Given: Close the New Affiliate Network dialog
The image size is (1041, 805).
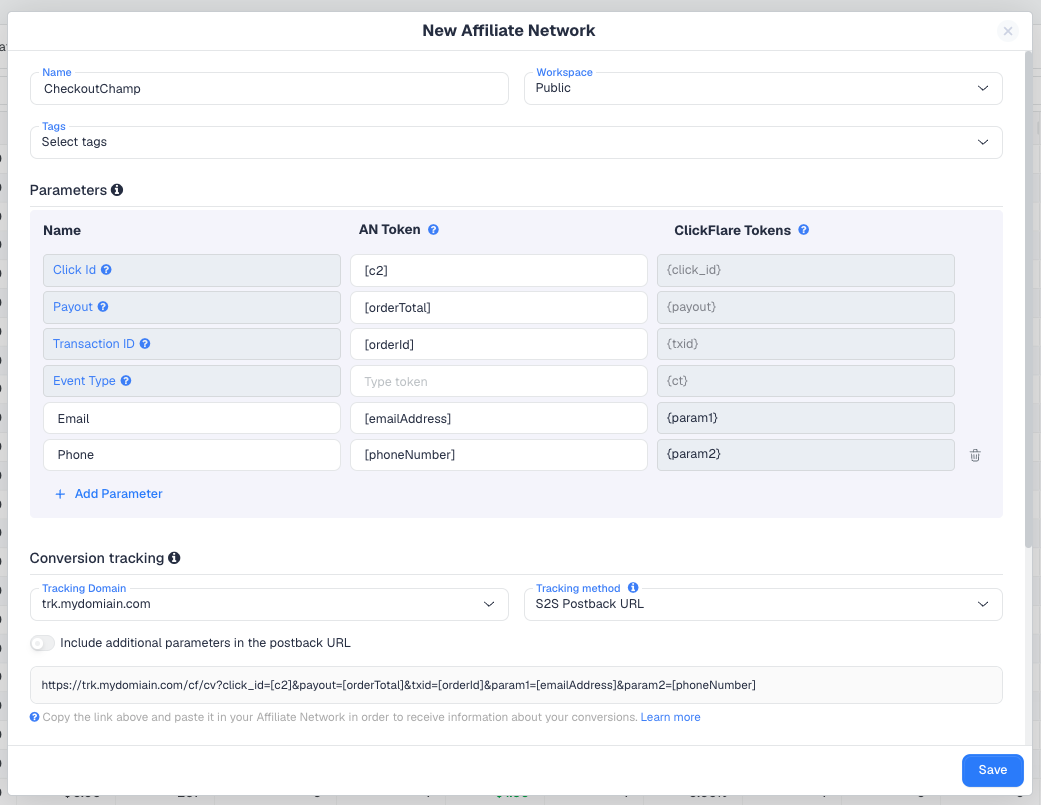Looking at the screenshot, I should point(1007,31).
